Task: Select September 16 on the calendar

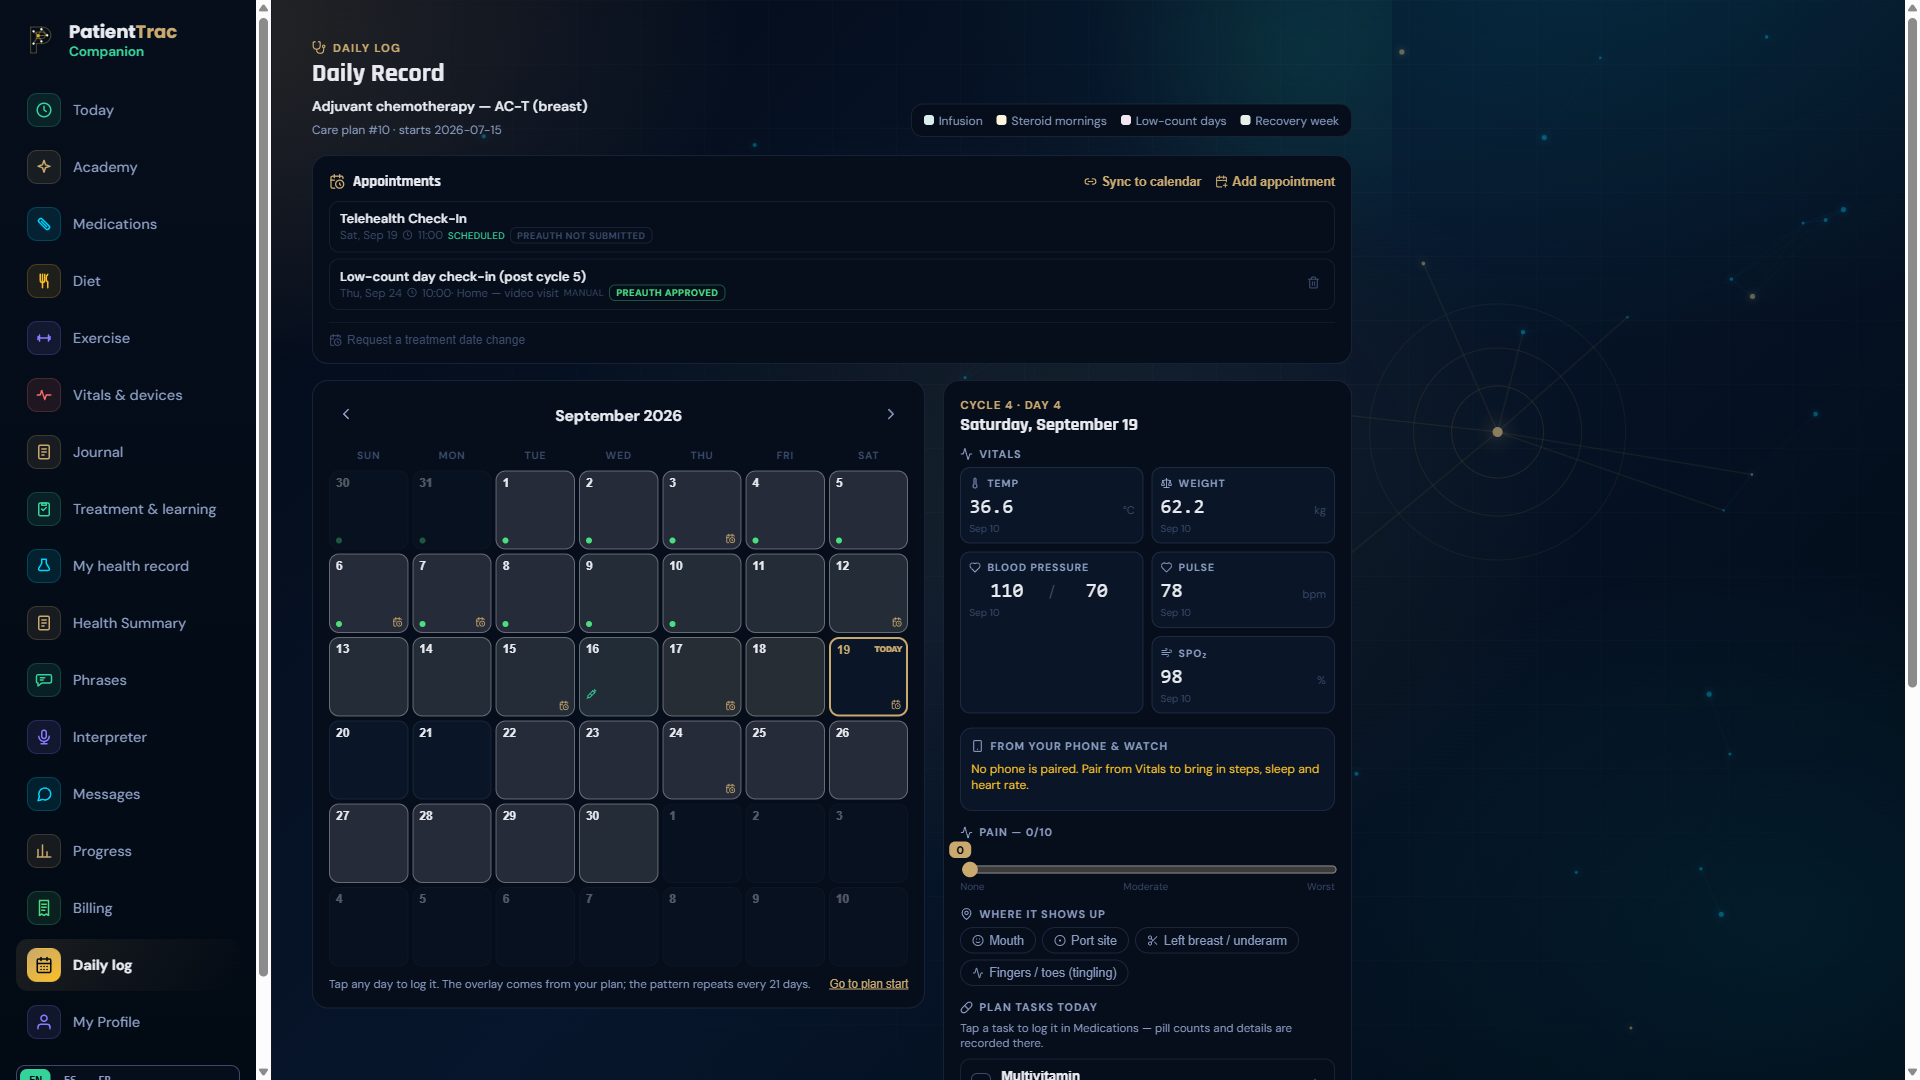Action: [x=618, y=677]
